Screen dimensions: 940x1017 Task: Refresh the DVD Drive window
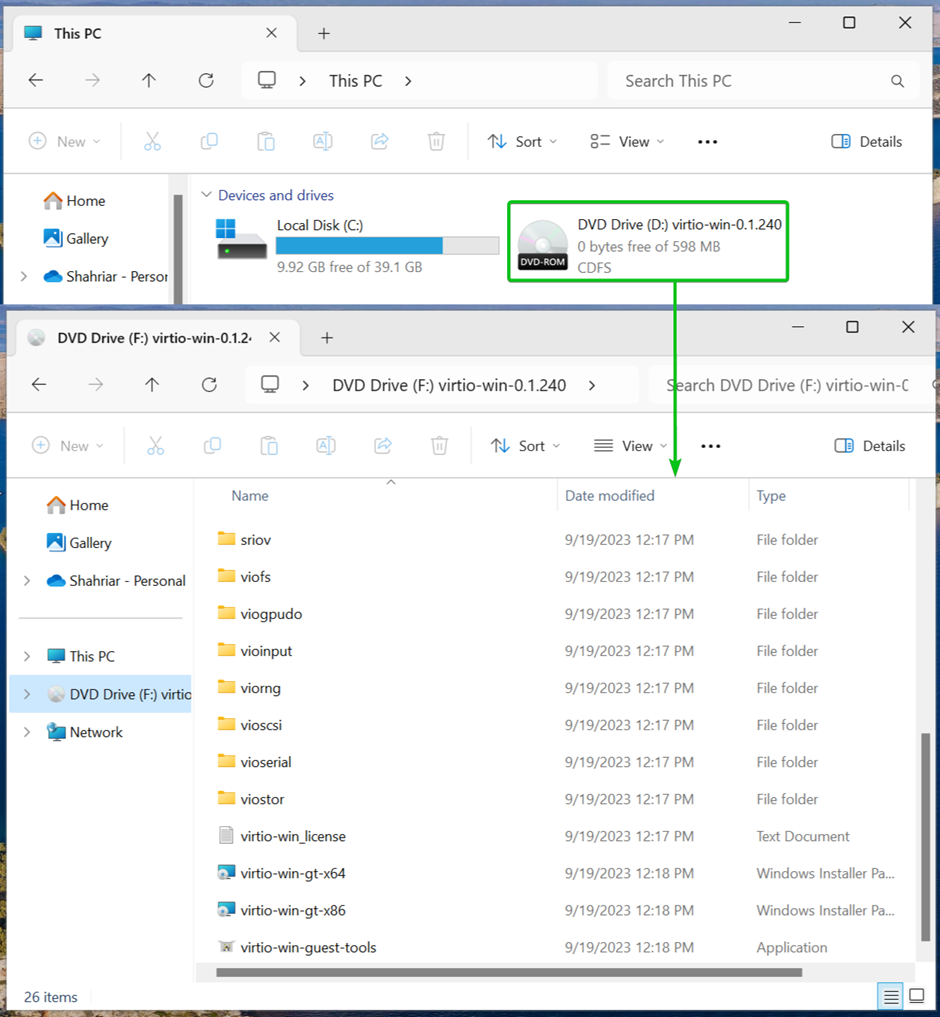[x=210, y=385]
